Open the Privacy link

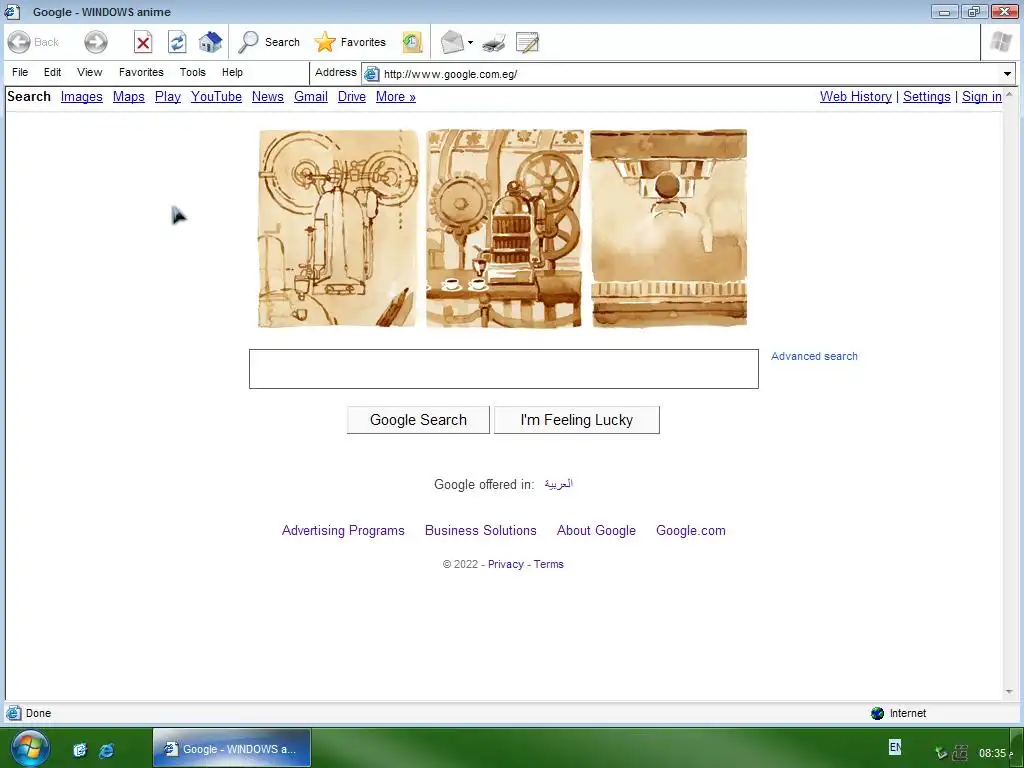pyautogui.click(x=505, y=564)
